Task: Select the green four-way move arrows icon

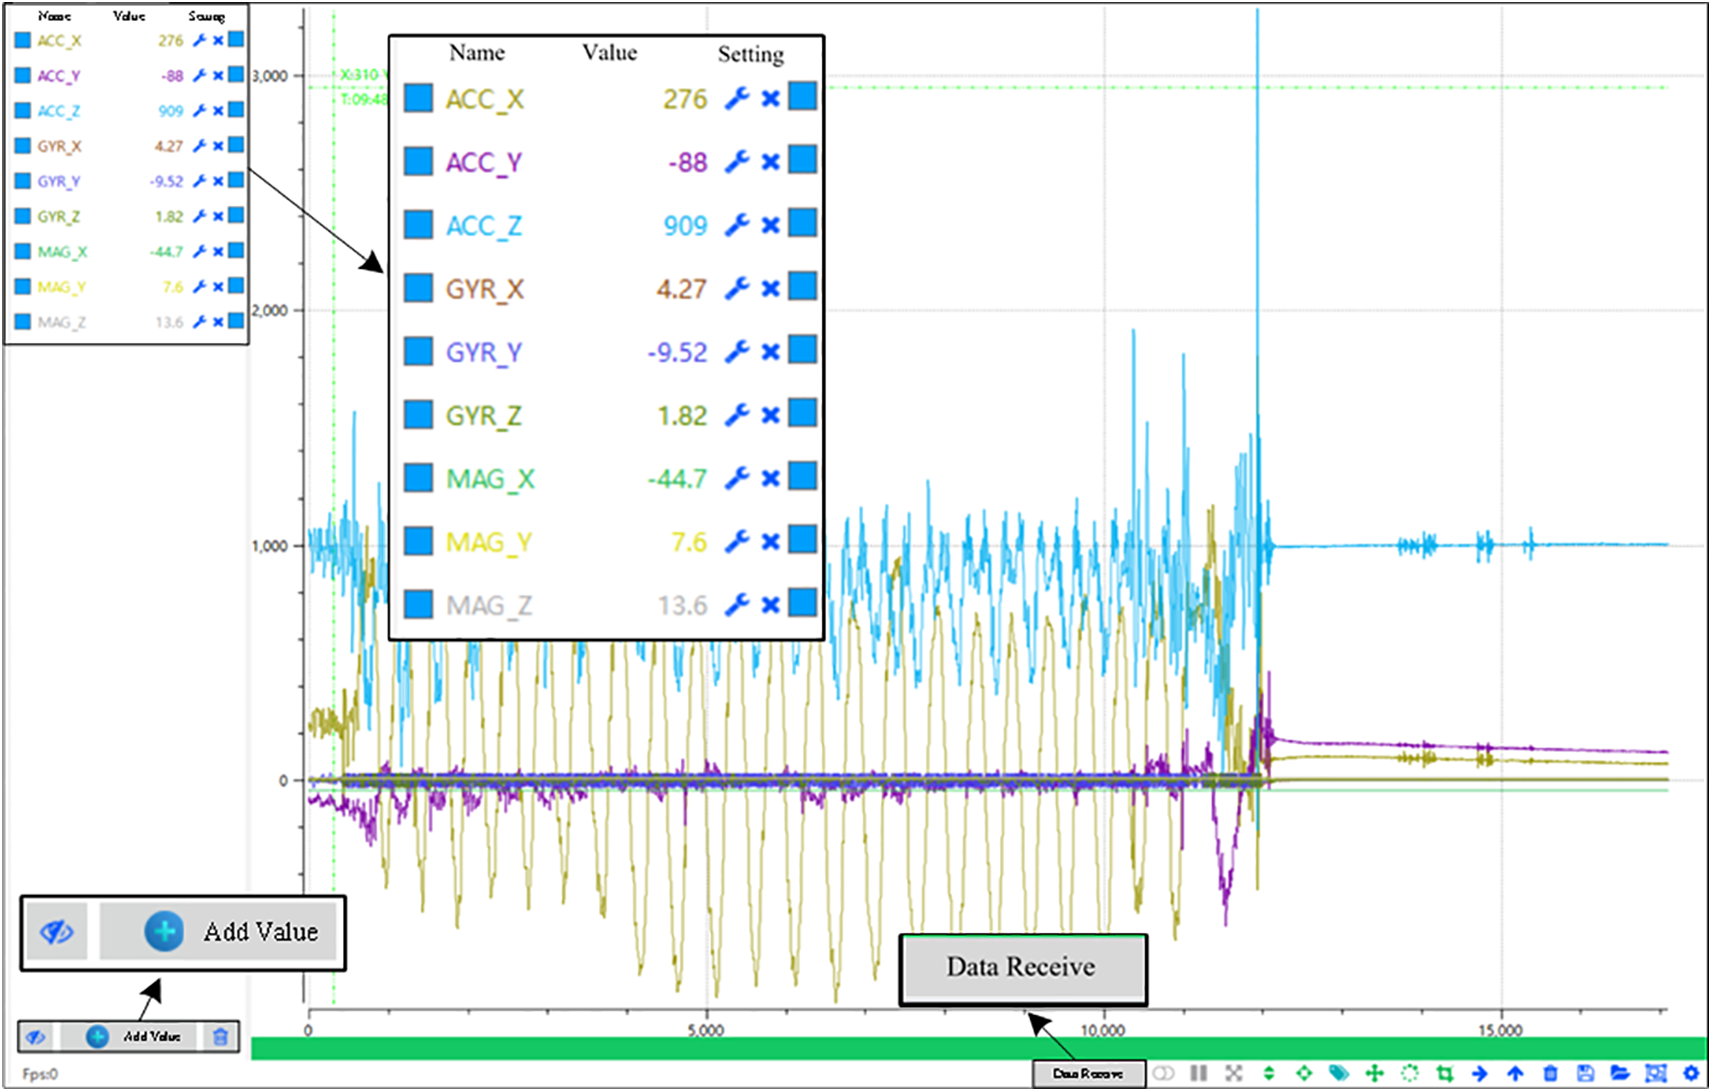Action: (1374, 1073)
